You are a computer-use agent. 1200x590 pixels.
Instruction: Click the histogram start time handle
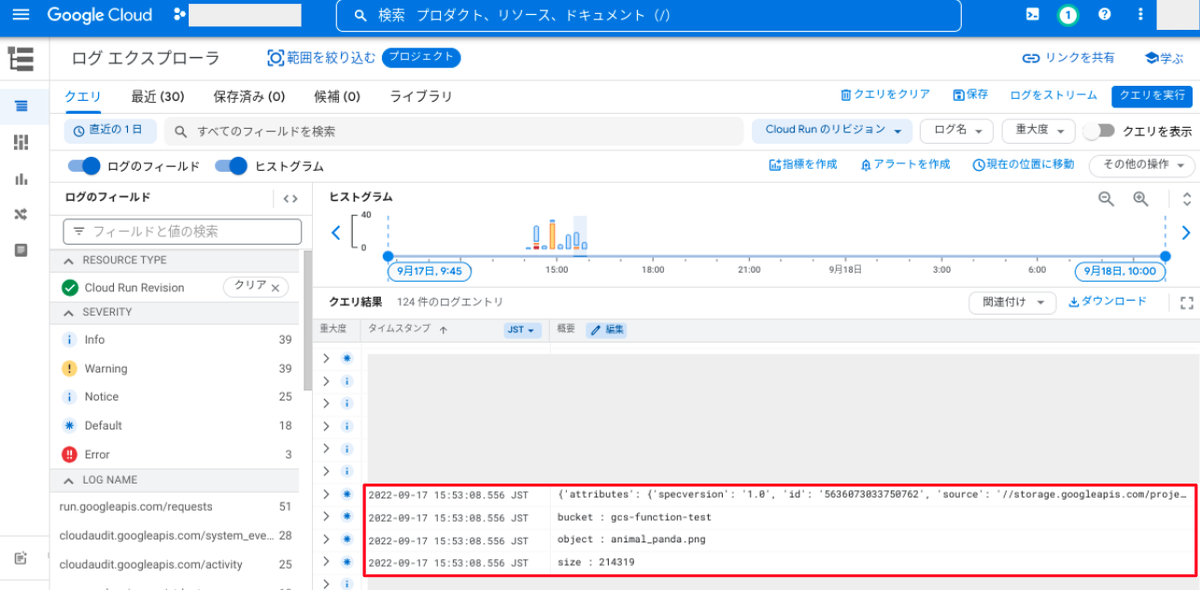click(x=388, y=257)
